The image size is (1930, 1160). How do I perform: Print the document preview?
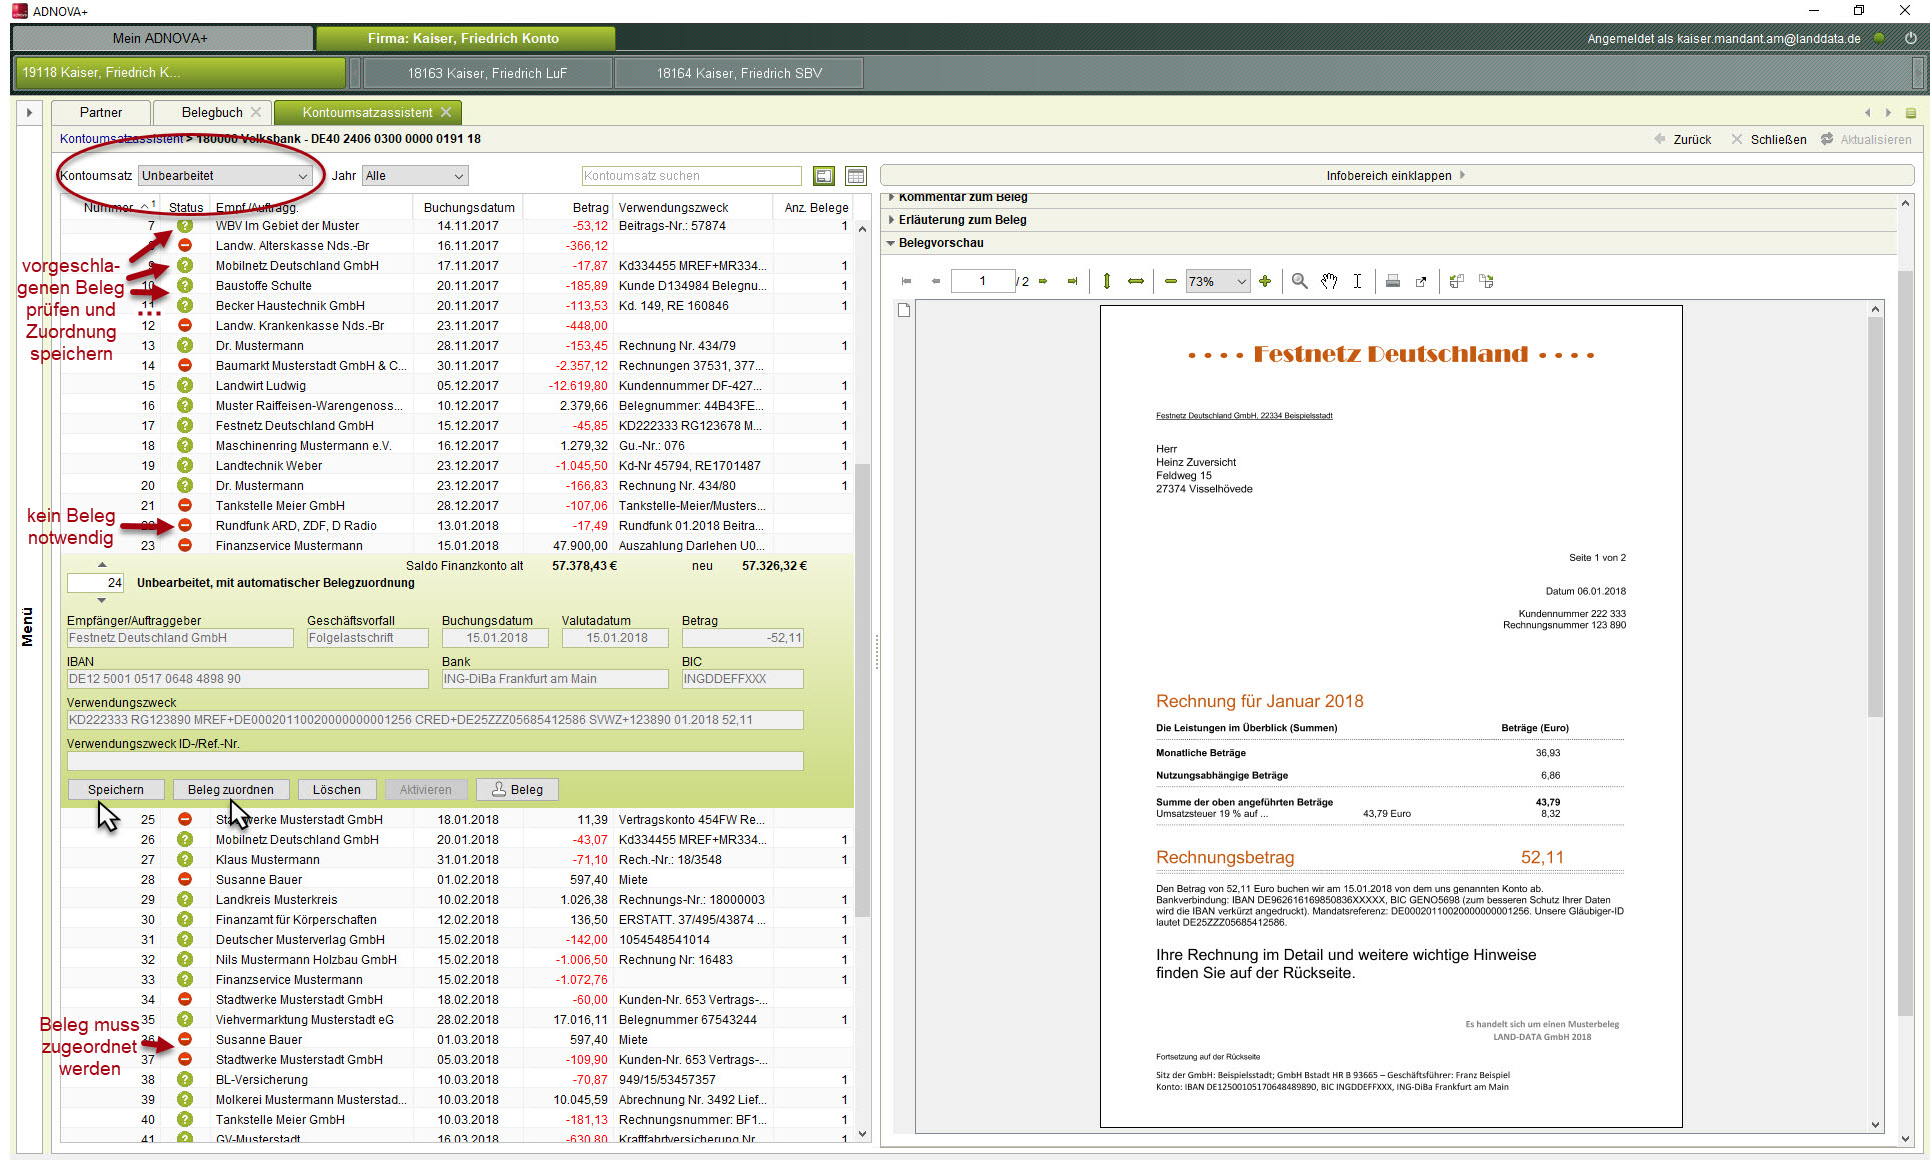tap(1393, 281)
